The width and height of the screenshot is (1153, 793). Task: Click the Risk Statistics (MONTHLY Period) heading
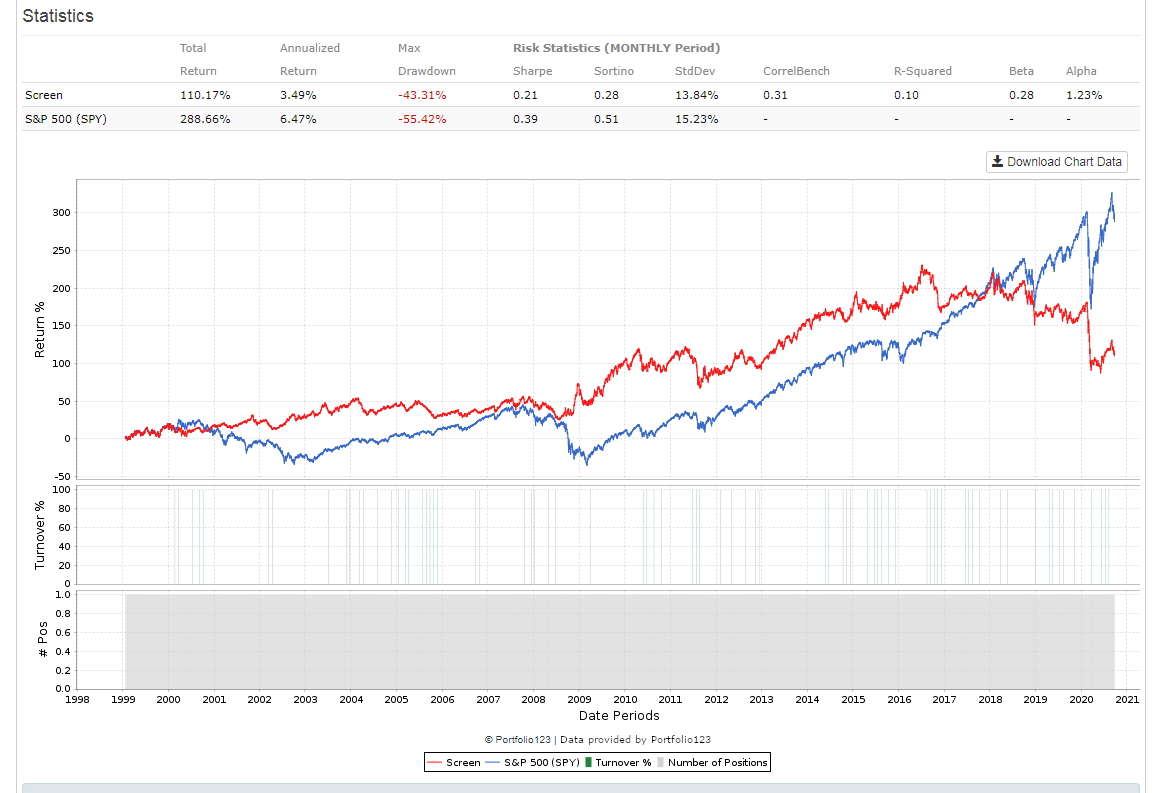coord(616,48)
